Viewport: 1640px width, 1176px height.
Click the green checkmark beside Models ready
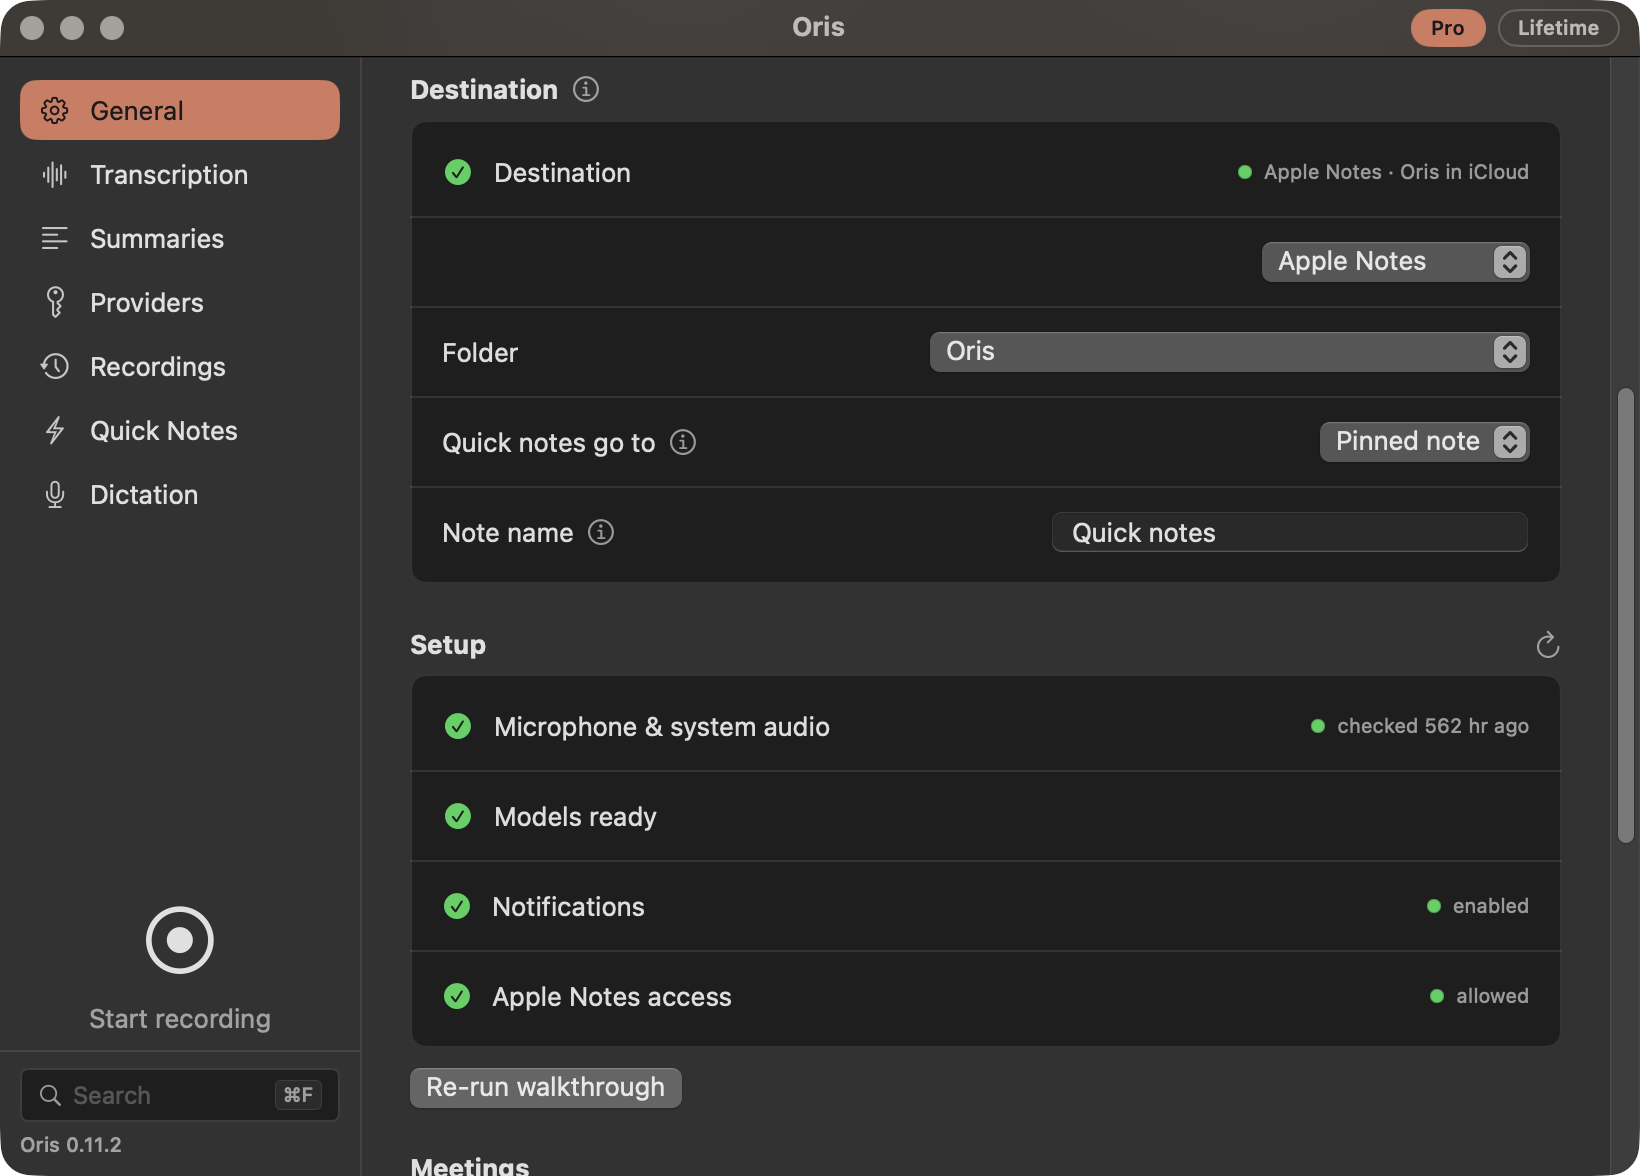click(x=458, y=816)
